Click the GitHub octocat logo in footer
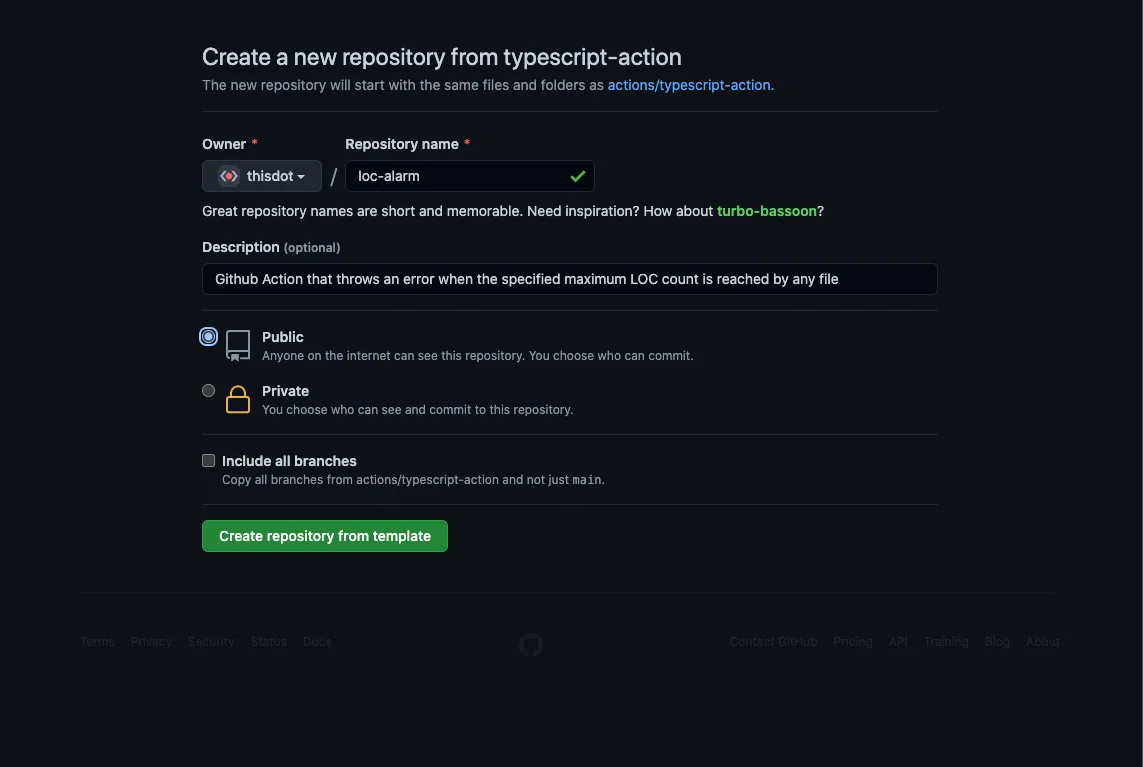Screen dimensions: 1143x767 click(x=530, y=644)
